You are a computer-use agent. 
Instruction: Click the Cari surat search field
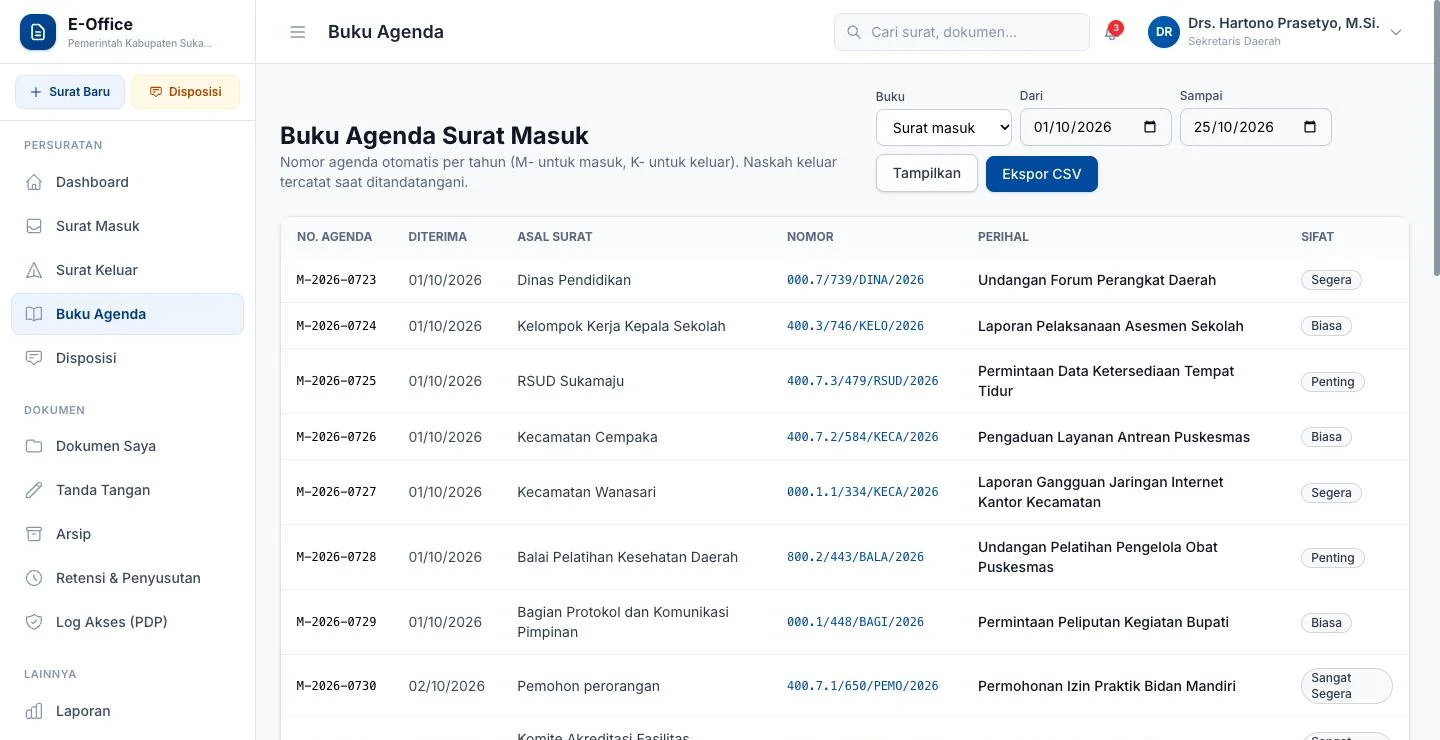[x=962, y=32]
